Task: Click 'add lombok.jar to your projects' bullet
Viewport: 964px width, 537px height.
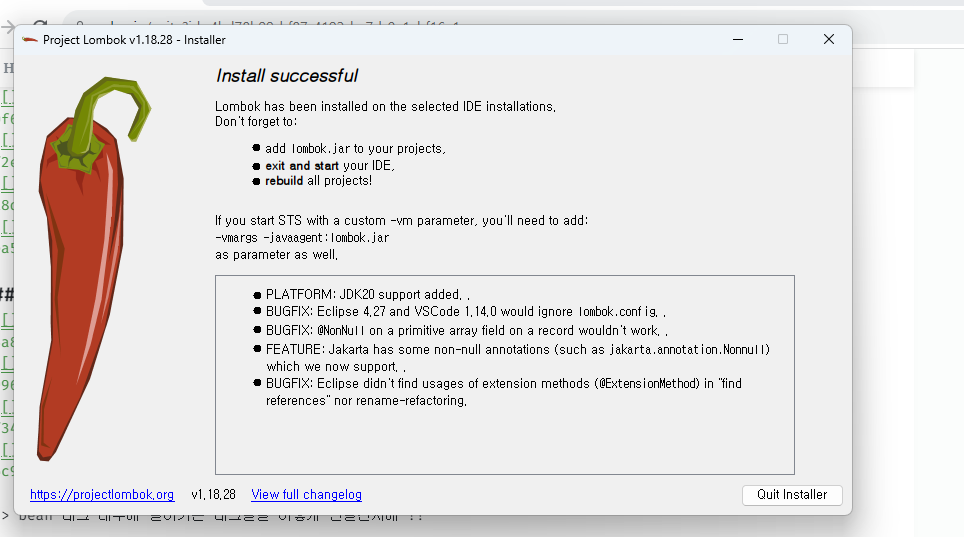Action: tap(355, 149)
